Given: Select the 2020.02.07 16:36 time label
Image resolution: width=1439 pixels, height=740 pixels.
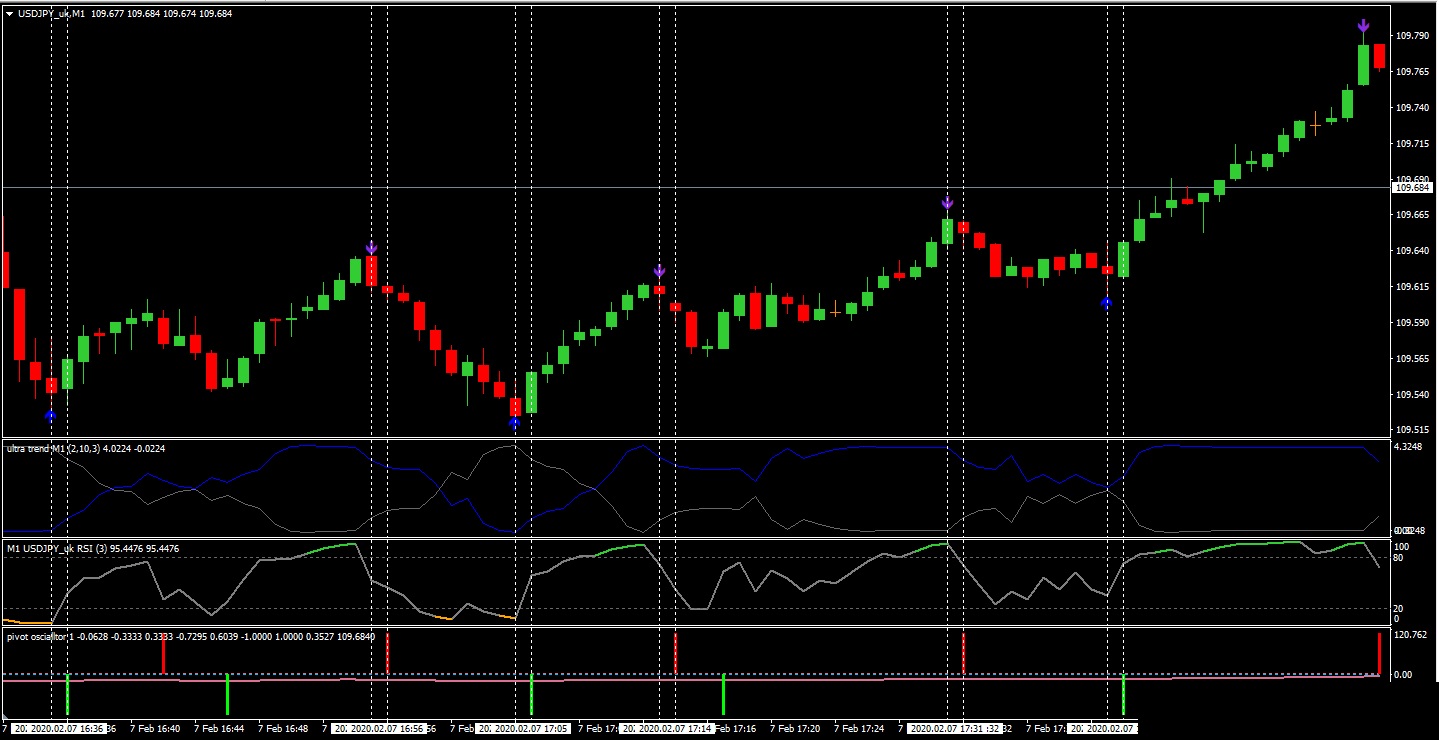Looking at the screenshot, I should (67, 729).
